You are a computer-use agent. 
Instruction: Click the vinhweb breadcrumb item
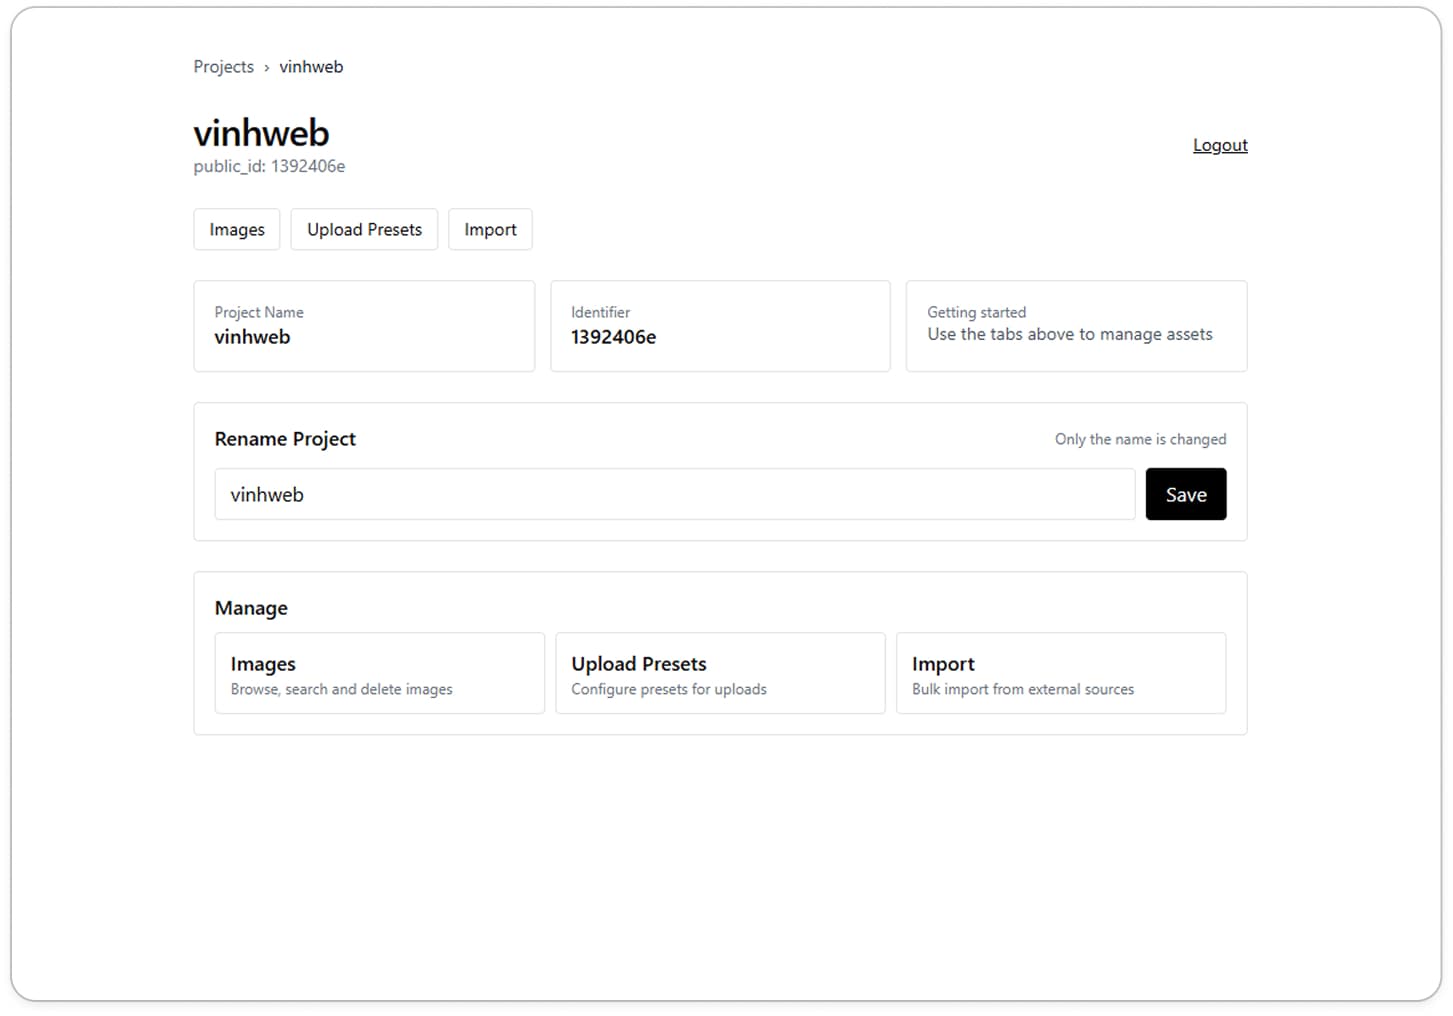click(311, 66)
